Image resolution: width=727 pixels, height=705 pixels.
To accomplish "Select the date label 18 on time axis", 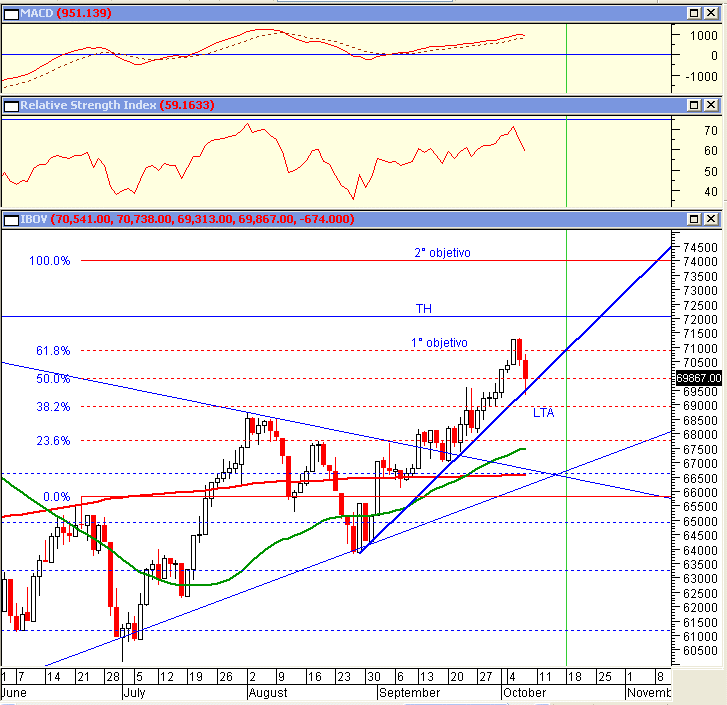I will (574, 677).
